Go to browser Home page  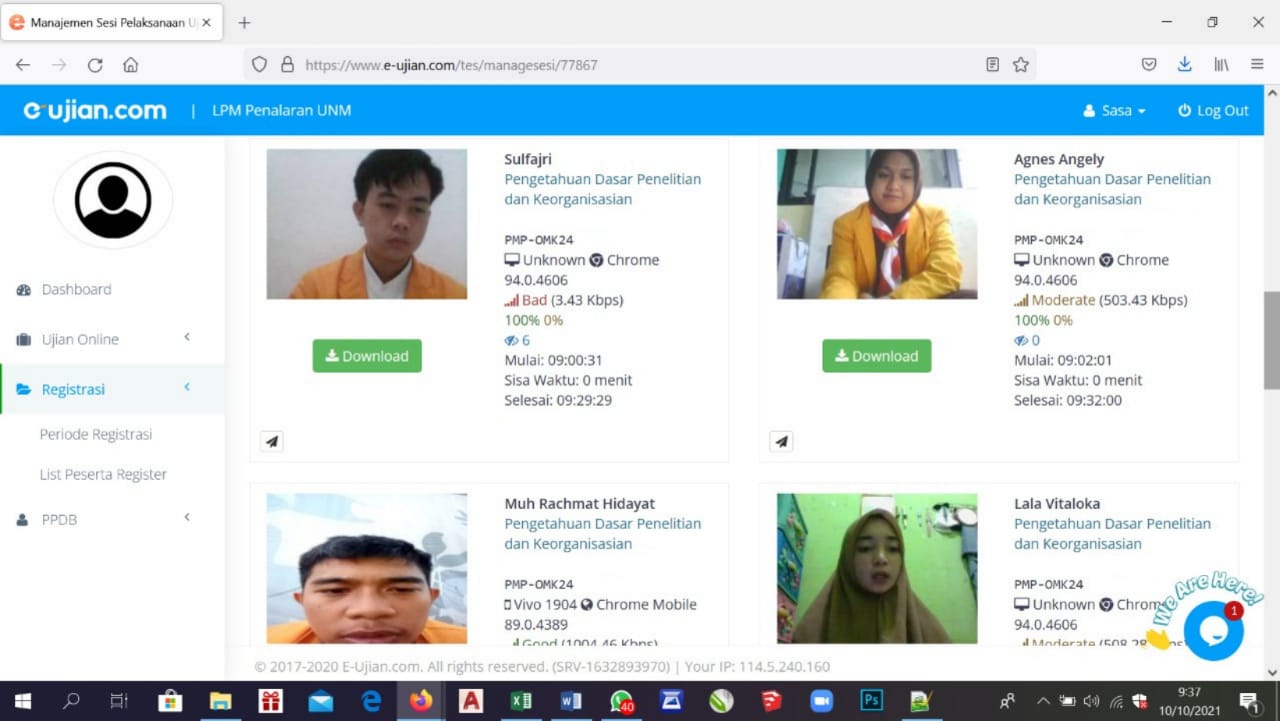pyautogui.click(x=130, y=65)
